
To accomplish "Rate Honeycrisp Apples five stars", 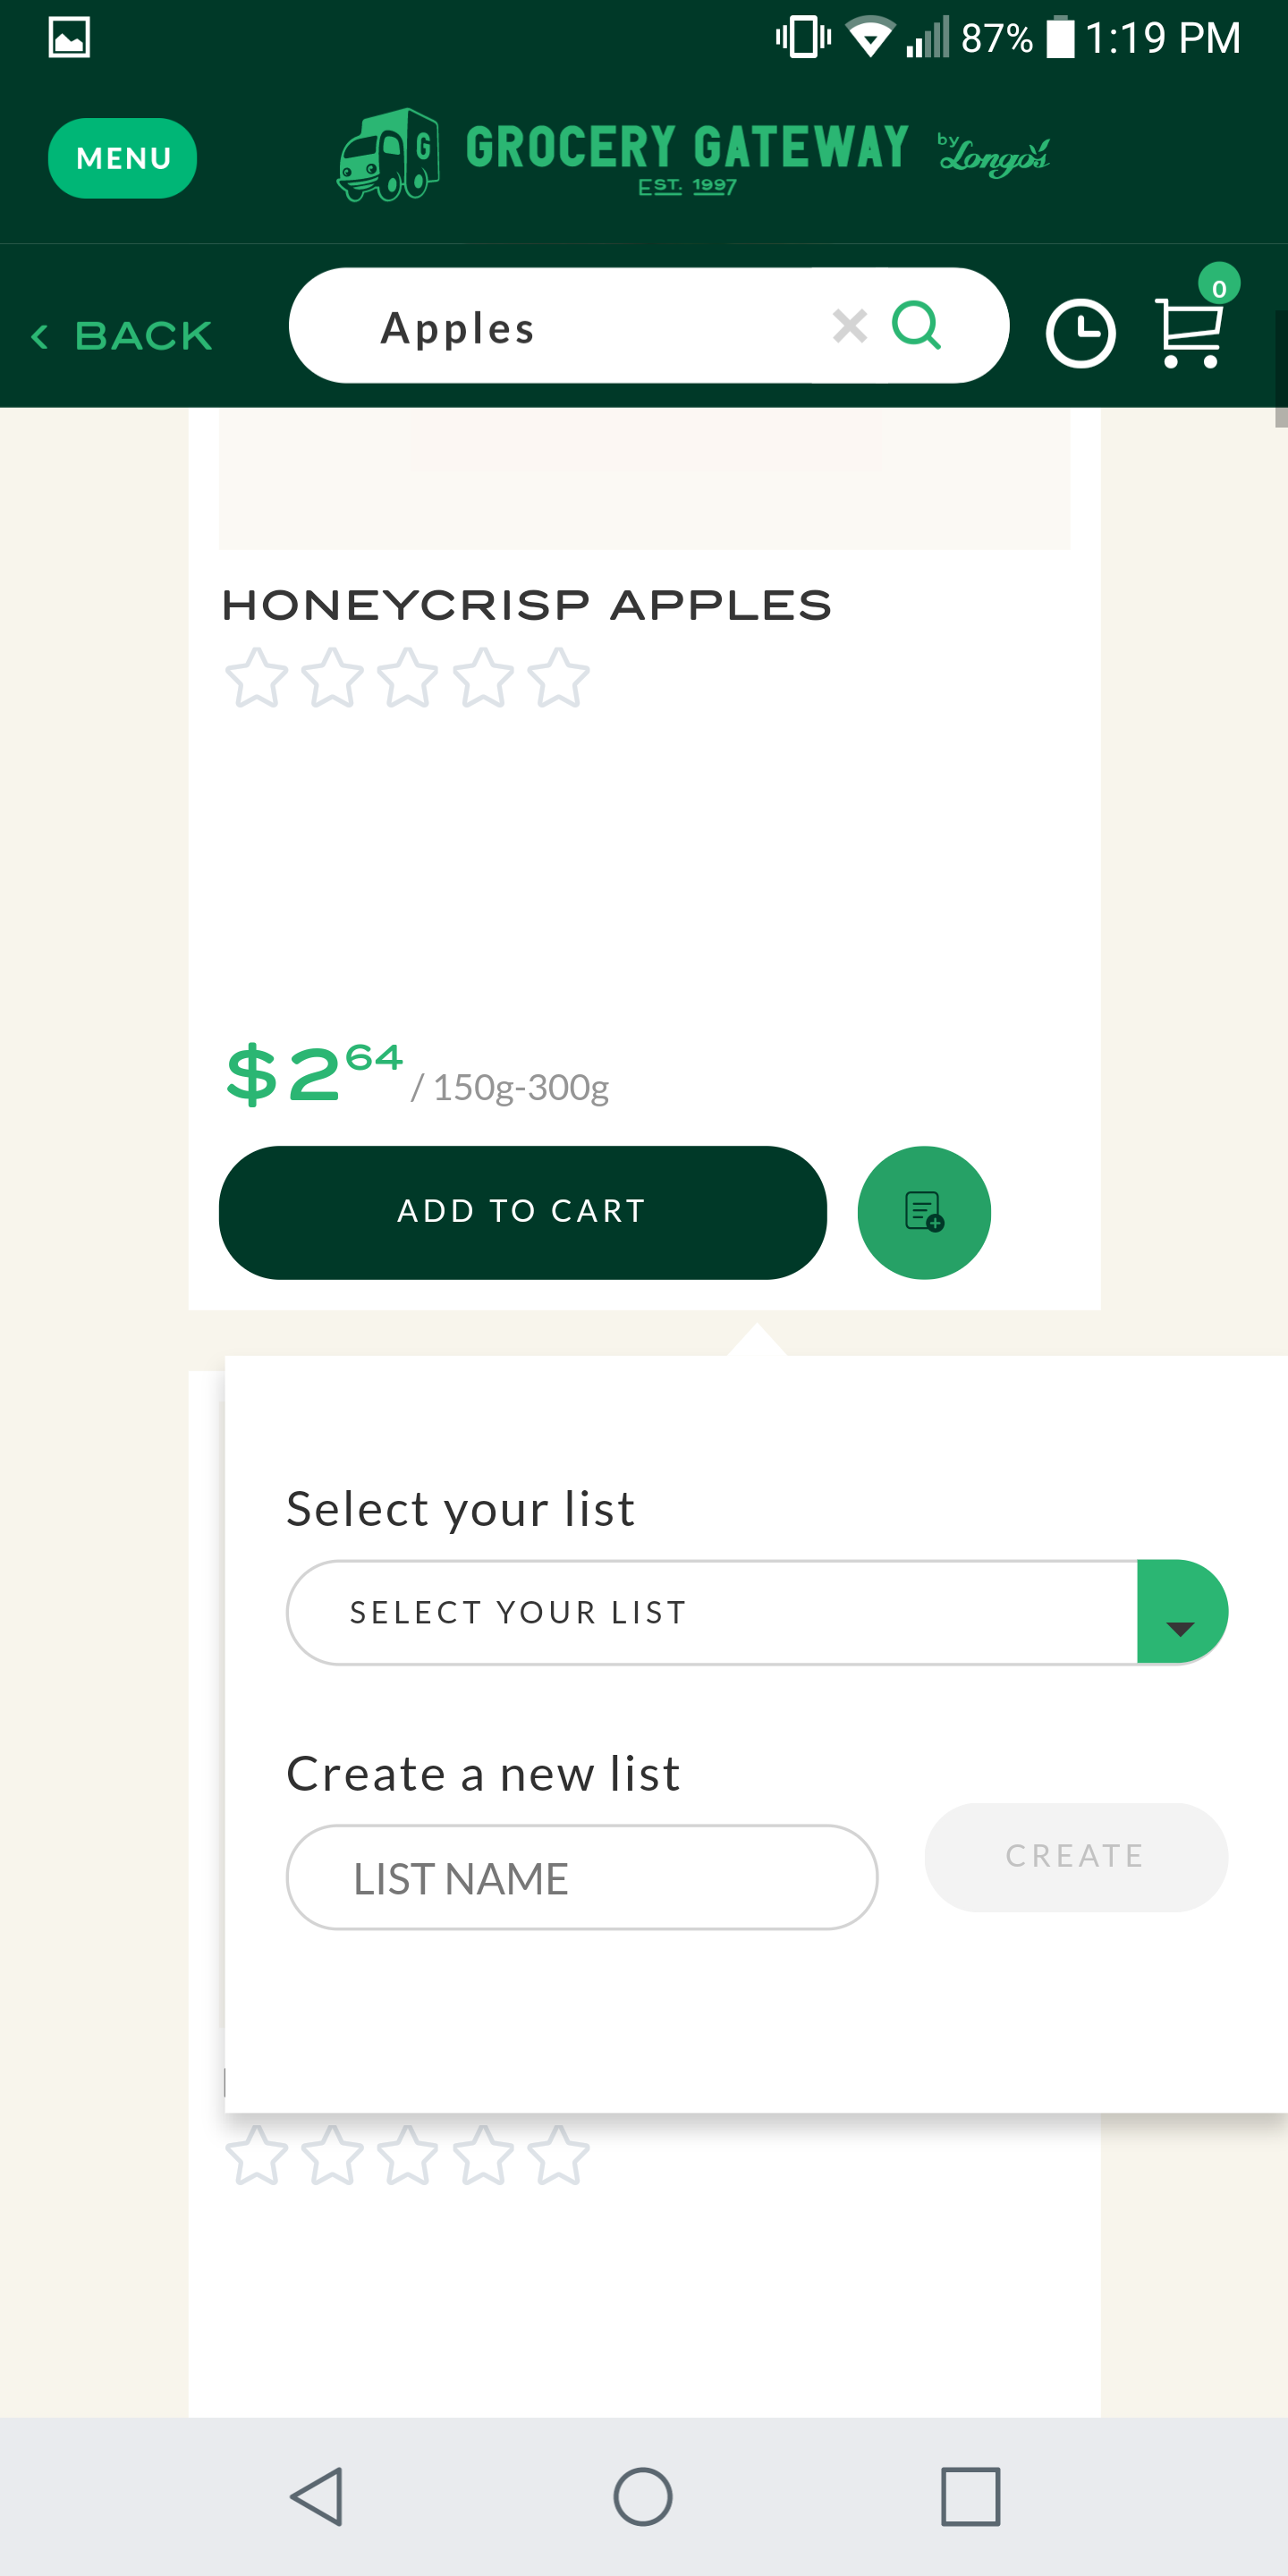I will point(558,678).
